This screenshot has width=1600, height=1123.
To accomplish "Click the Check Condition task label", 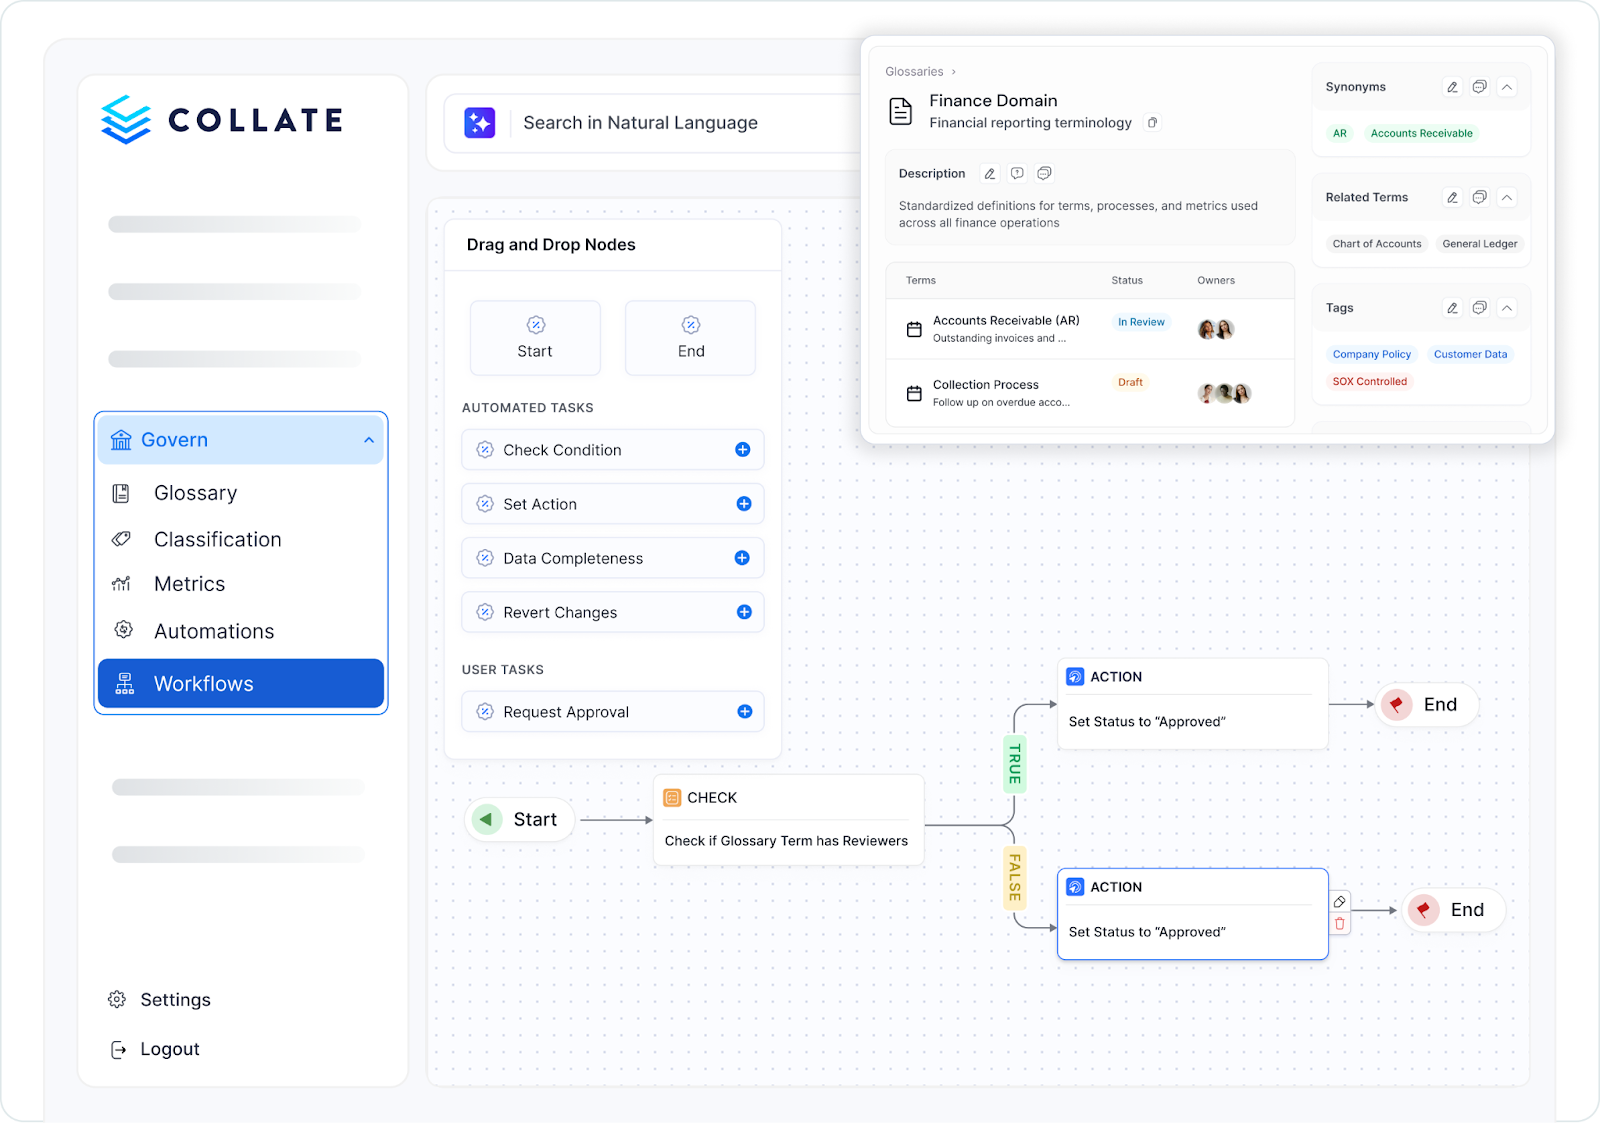I will 562,450.
